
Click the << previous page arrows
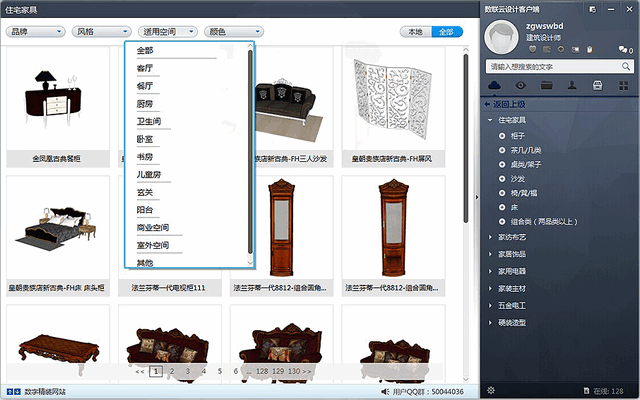(x=140, y=371)
